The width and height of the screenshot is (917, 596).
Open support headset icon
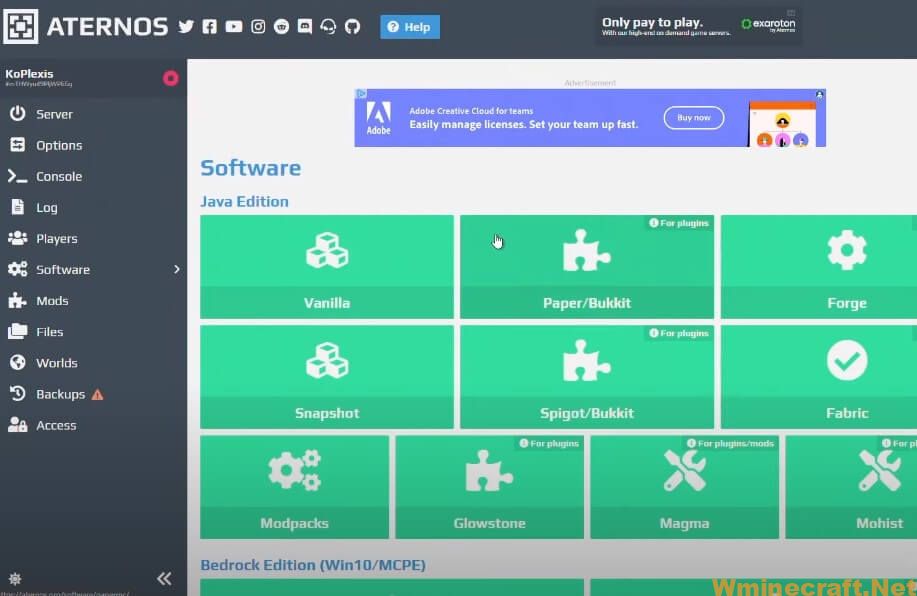point(328,27)
